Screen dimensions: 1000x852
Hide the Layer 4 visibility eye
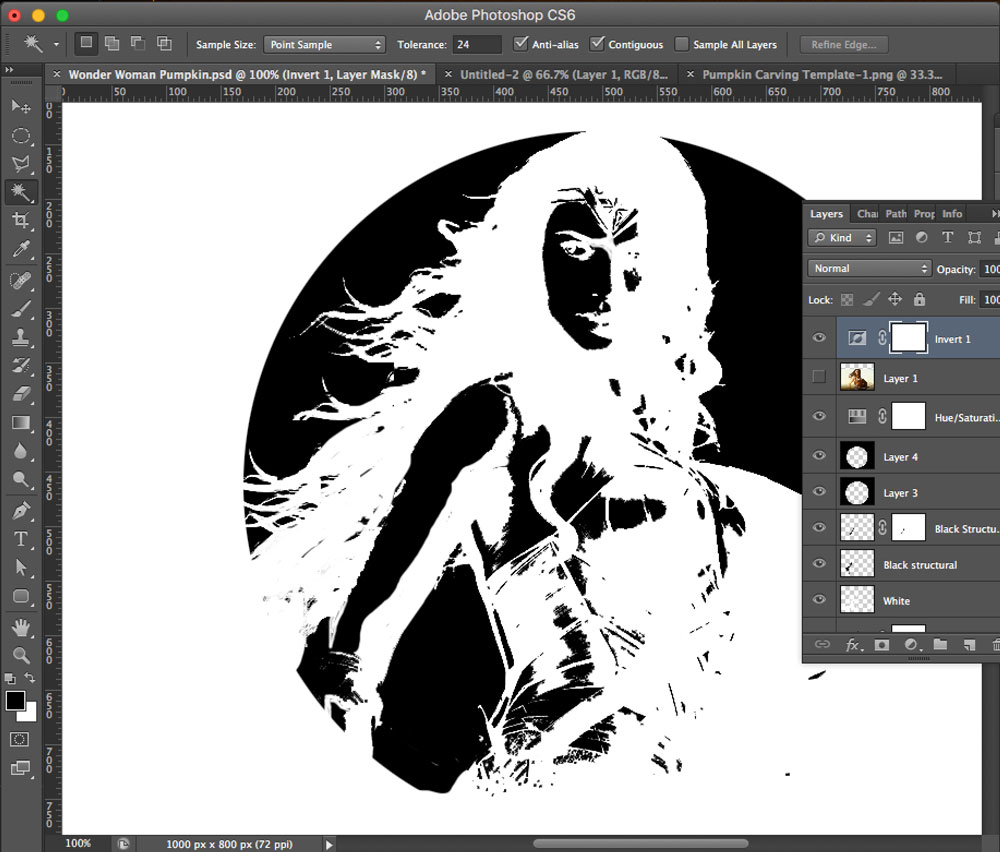(819, 456)
